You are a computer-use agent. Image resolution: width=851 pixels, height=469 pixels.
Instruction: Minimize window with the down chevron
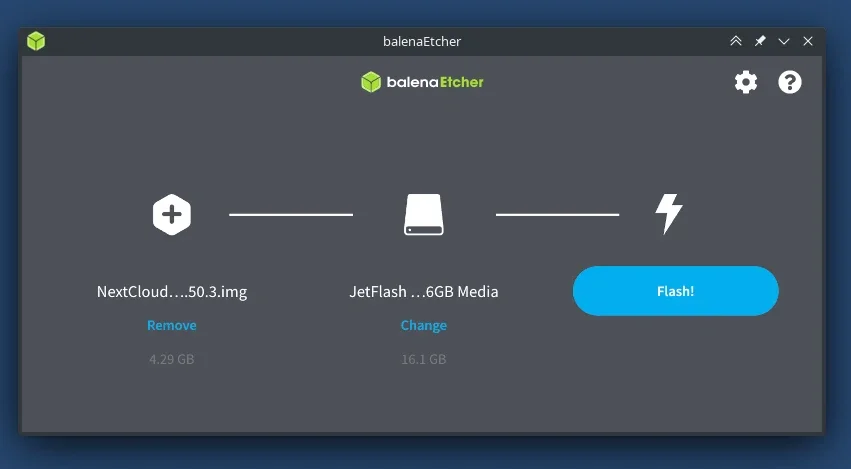tap(784, 41)
